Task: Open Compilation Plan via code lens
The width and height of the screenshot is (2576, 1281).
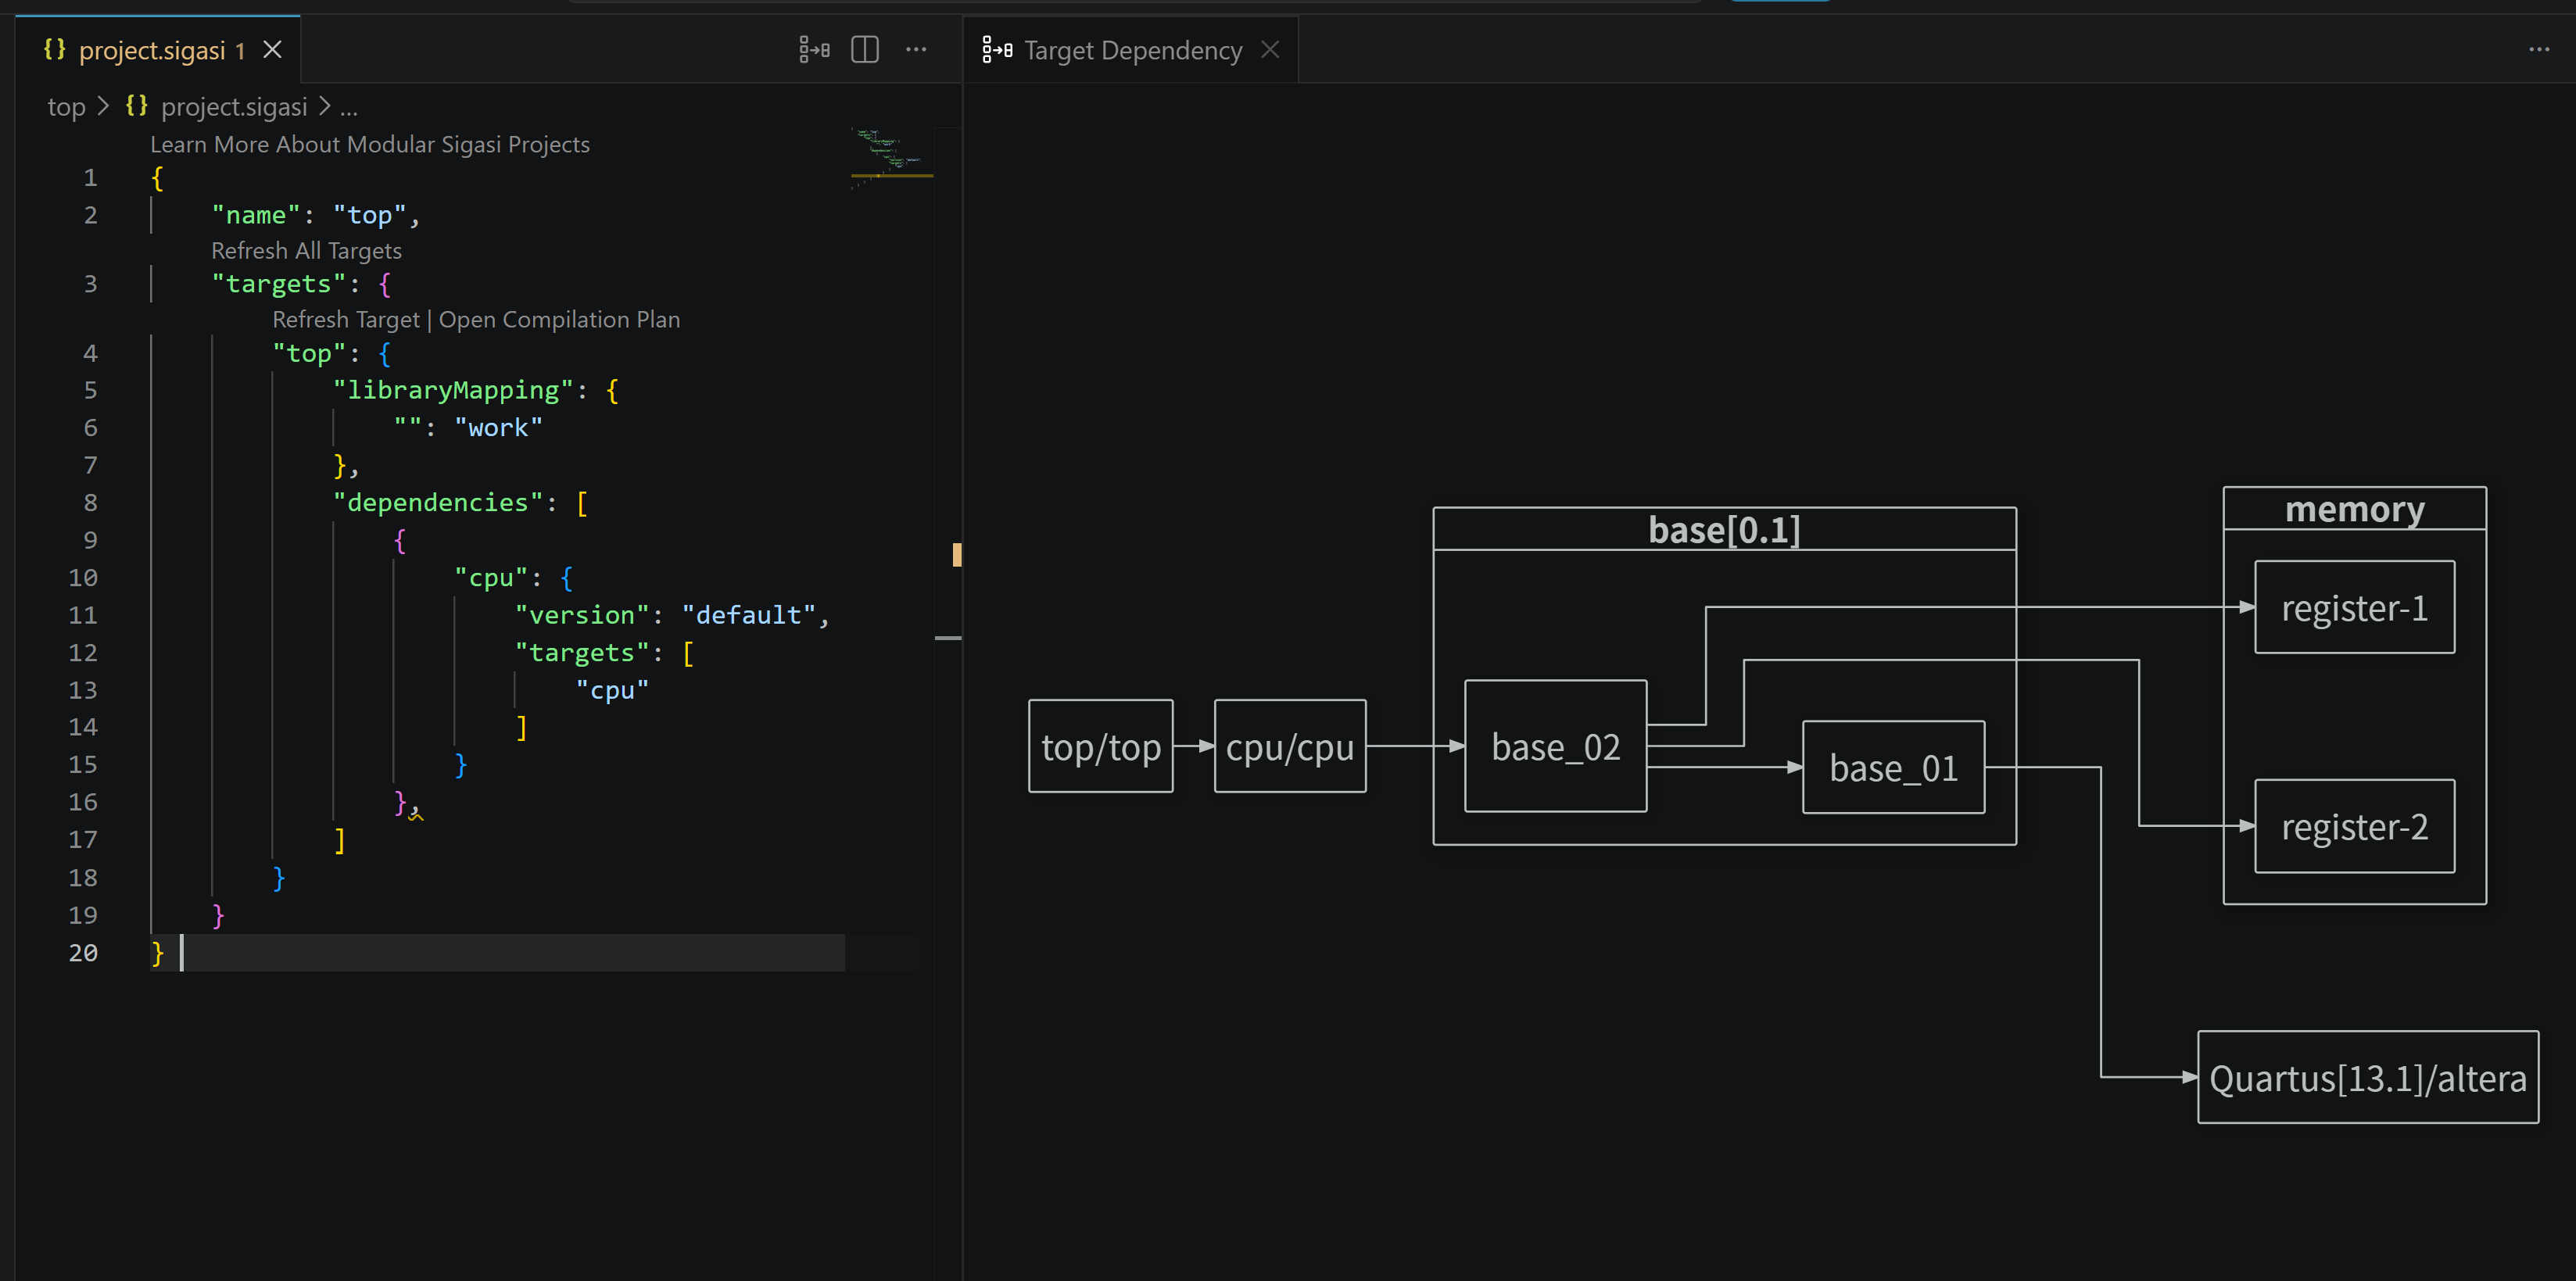Action: (559, 319)
